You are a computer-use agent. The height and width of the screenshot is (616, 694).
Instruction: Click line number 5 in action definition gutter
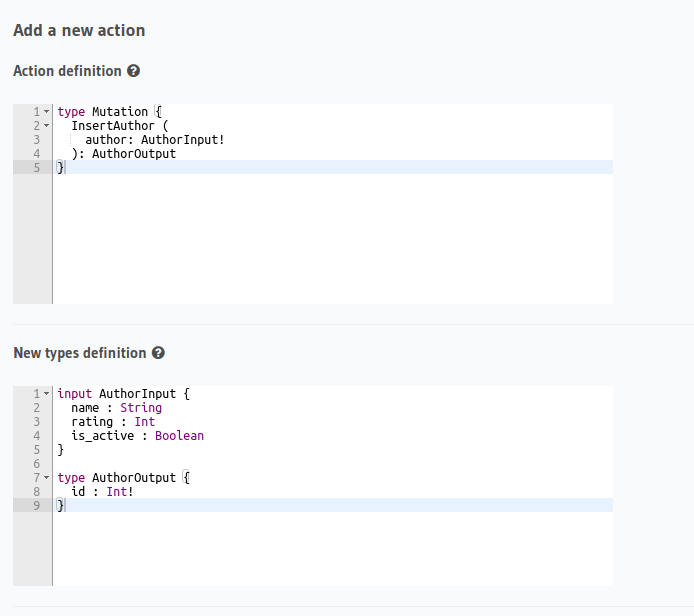(x=36, y=168)
